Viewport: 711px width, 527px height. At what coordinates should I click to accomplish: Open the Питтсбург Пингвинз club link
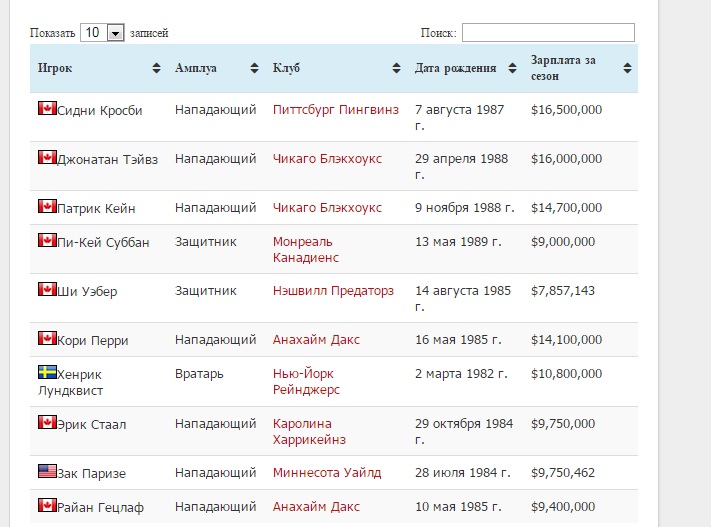336,110
